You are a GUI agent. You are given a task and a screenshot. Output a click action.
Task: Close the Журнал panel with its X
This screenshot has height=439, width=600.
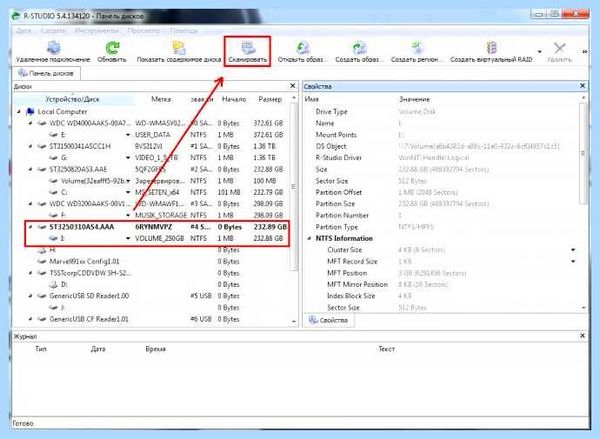pyautogui.click(x=582, y=336)
